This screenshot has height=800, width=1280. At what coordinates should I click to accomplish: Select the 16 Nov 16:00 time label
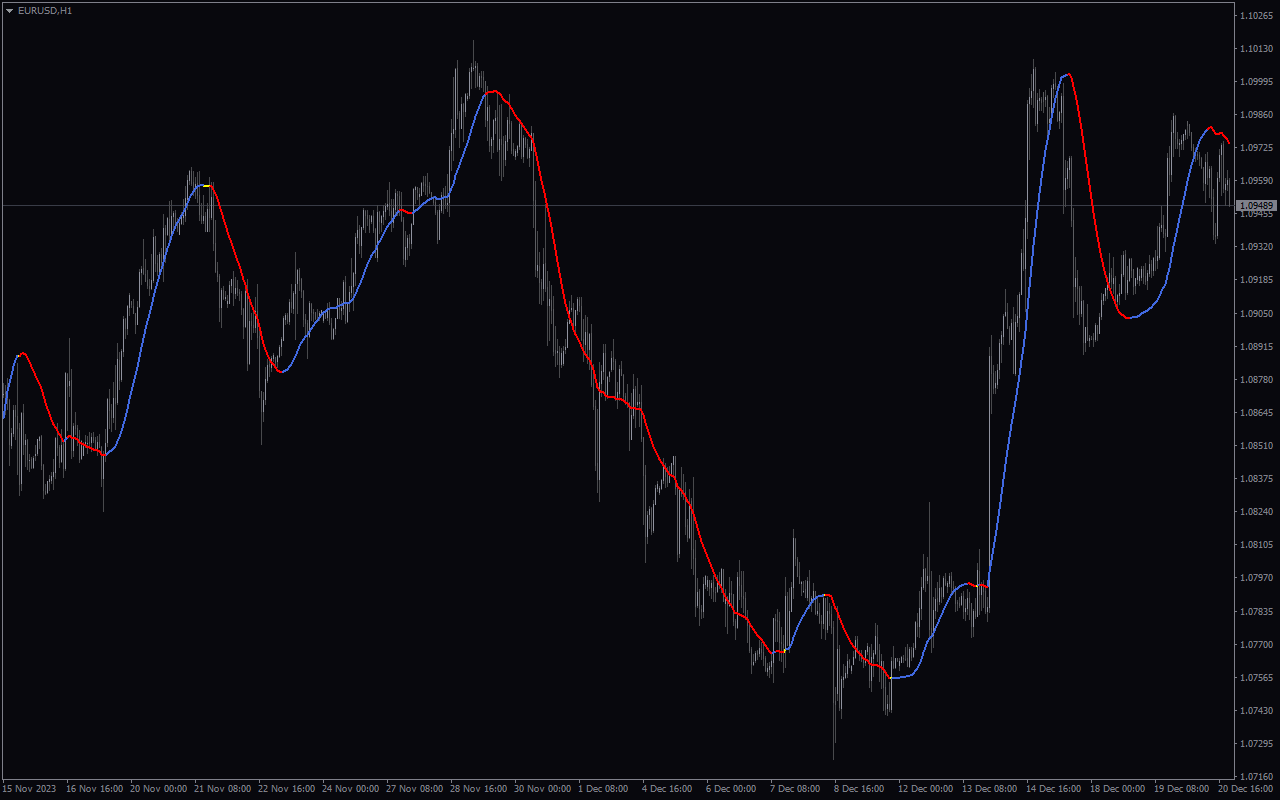point(93,789)
